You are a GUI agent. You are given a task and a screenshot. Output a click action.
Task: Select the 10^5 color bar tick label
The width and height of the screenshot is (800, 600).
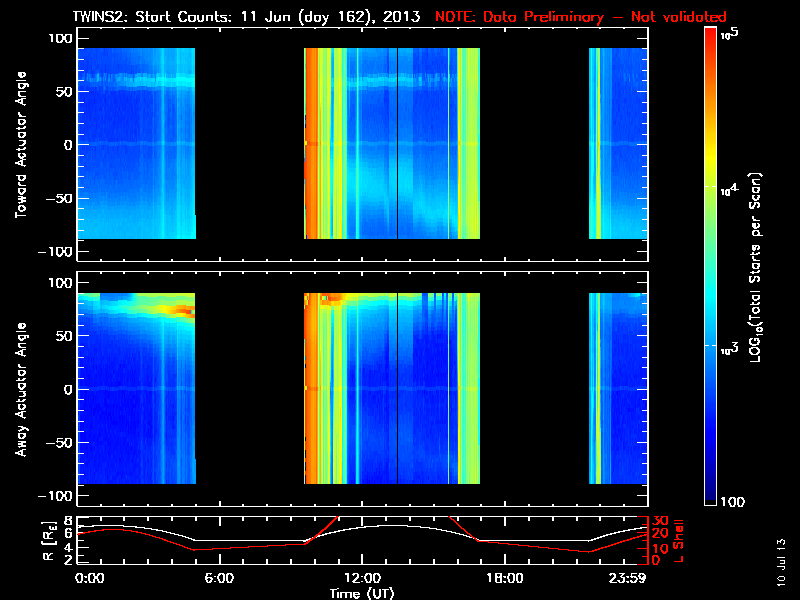(728, 34)
